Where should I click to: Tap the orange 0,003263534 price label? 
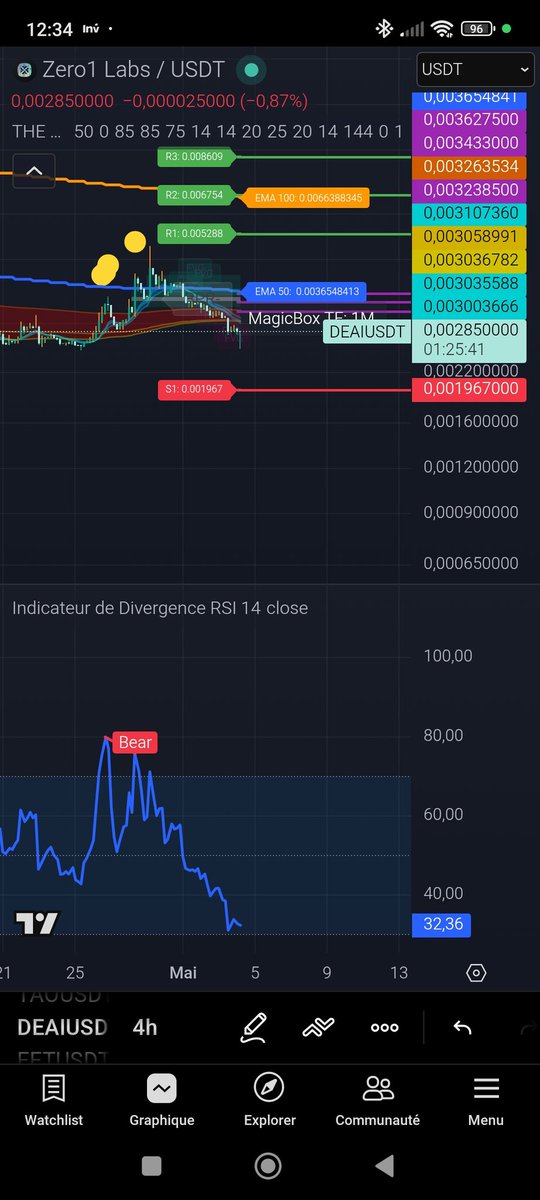(469, 166)
